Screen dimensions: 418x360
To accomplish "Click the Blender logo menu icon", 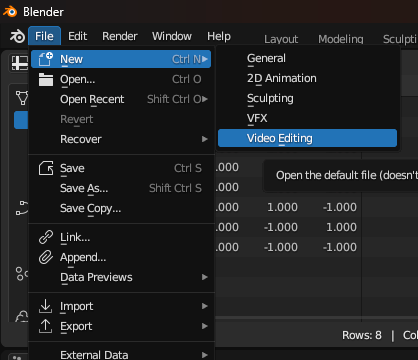I will [17, 36].
